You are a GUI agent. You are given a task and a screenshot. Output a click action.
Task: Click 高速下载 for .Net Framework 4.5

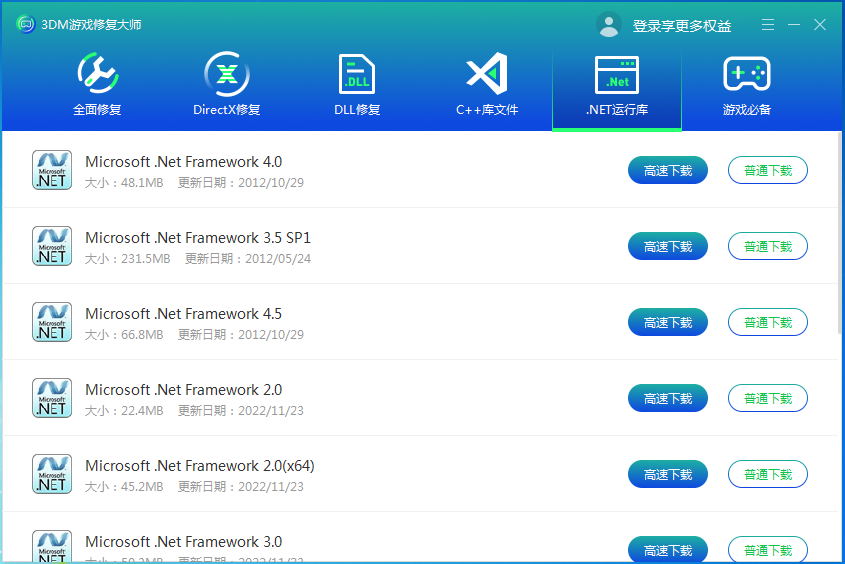click(668, 322)
